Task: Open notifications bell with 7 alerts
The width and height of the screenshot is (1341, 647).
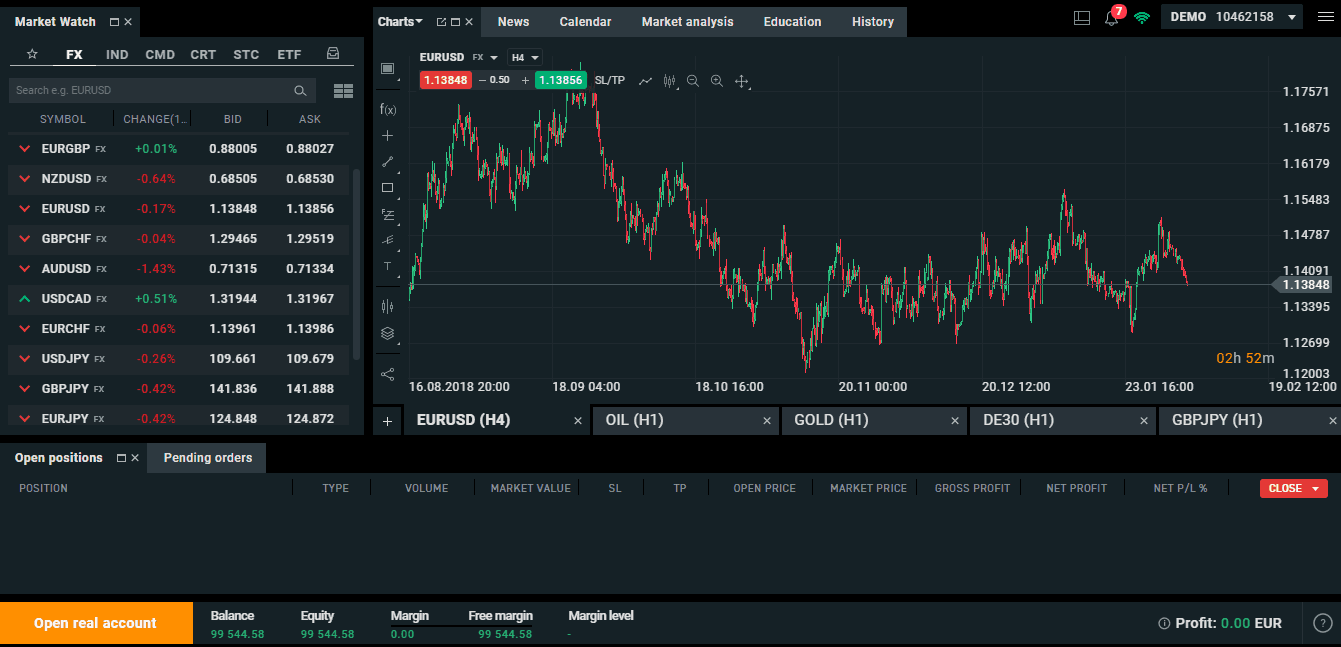Action: 1113,16
